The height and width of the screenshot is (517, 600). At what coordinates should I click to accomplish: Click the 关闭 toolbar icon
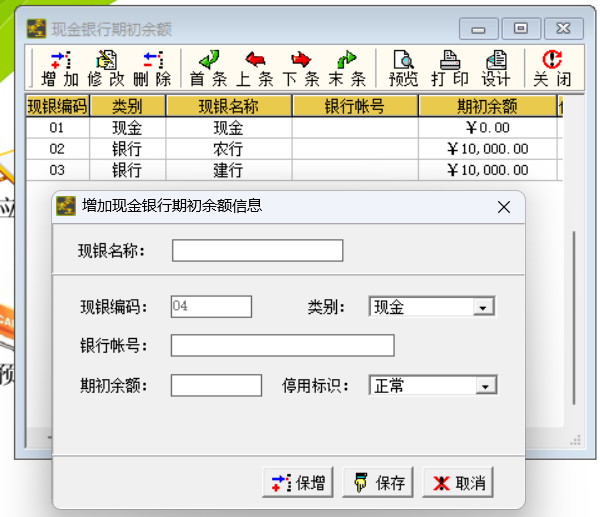pos(552,68)
